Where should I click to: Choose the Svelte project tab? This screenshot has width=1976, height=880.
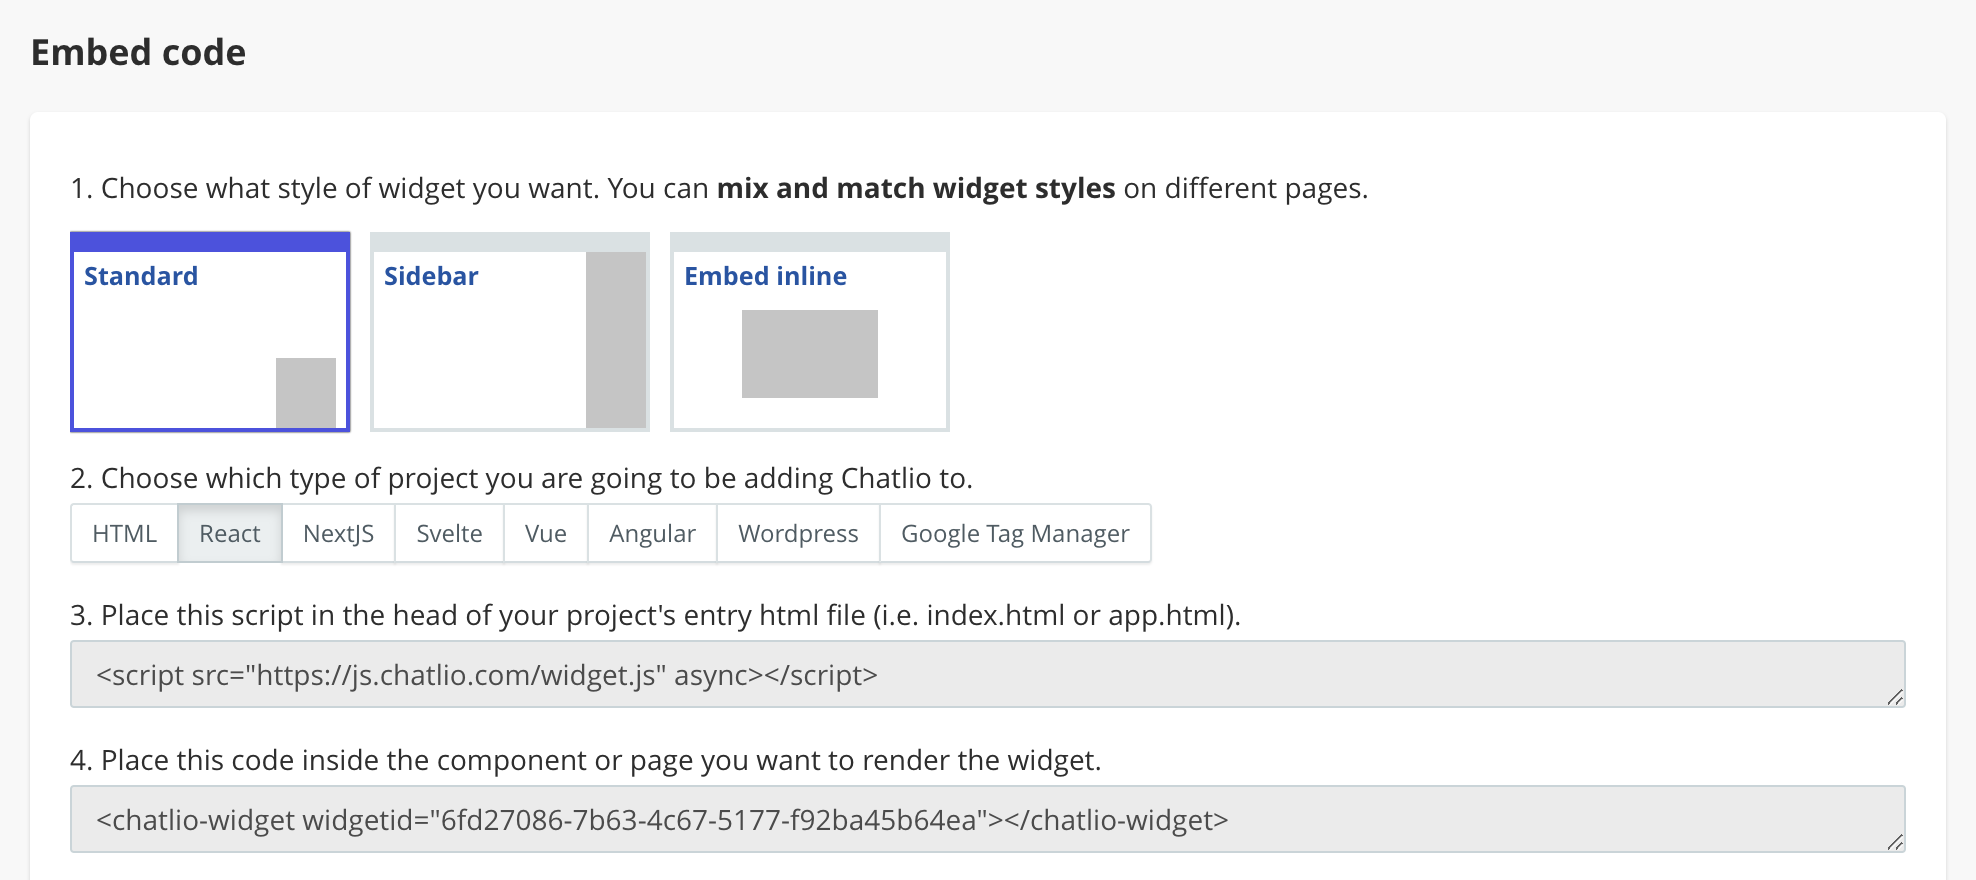(450, 534)
